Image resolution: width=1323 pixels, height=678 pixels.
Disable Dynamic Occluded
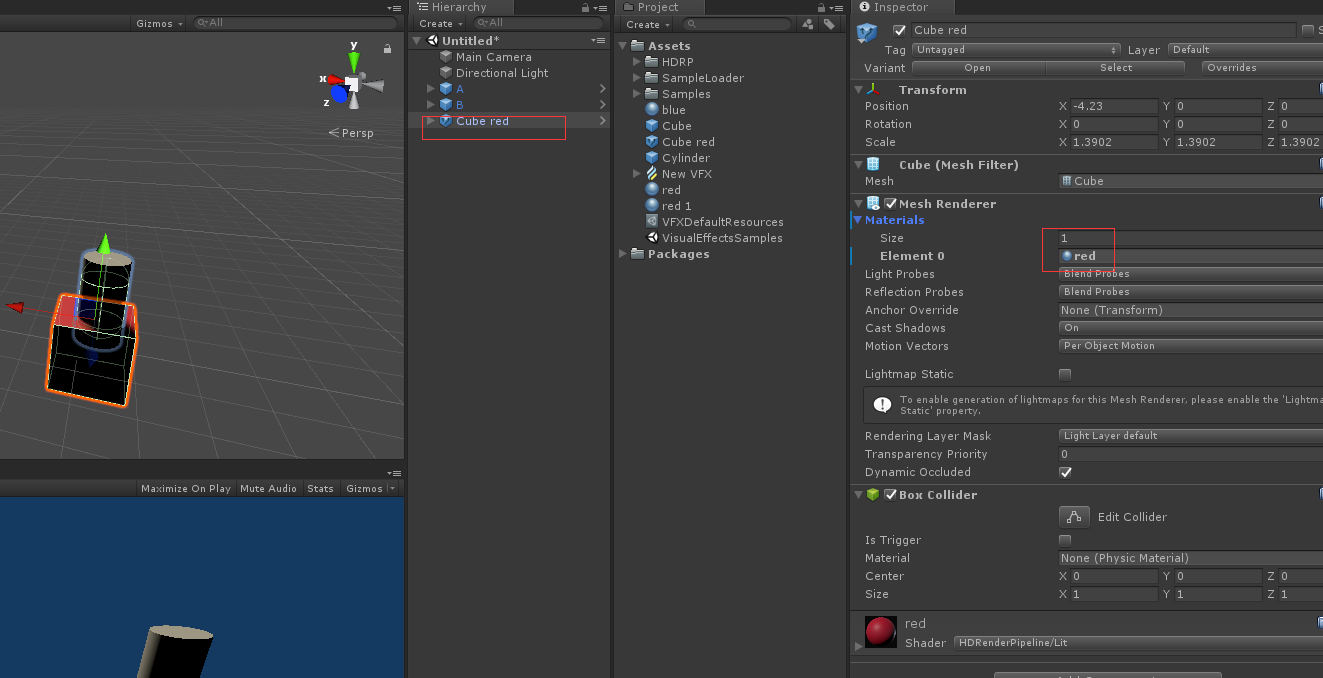1064,472
